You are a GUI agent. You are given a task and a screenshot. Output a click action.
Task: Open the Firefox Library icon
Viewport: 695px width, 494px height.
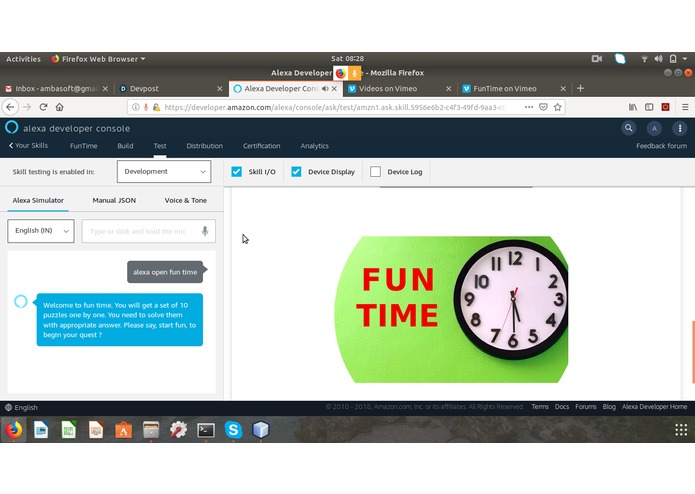click(633, 107)
